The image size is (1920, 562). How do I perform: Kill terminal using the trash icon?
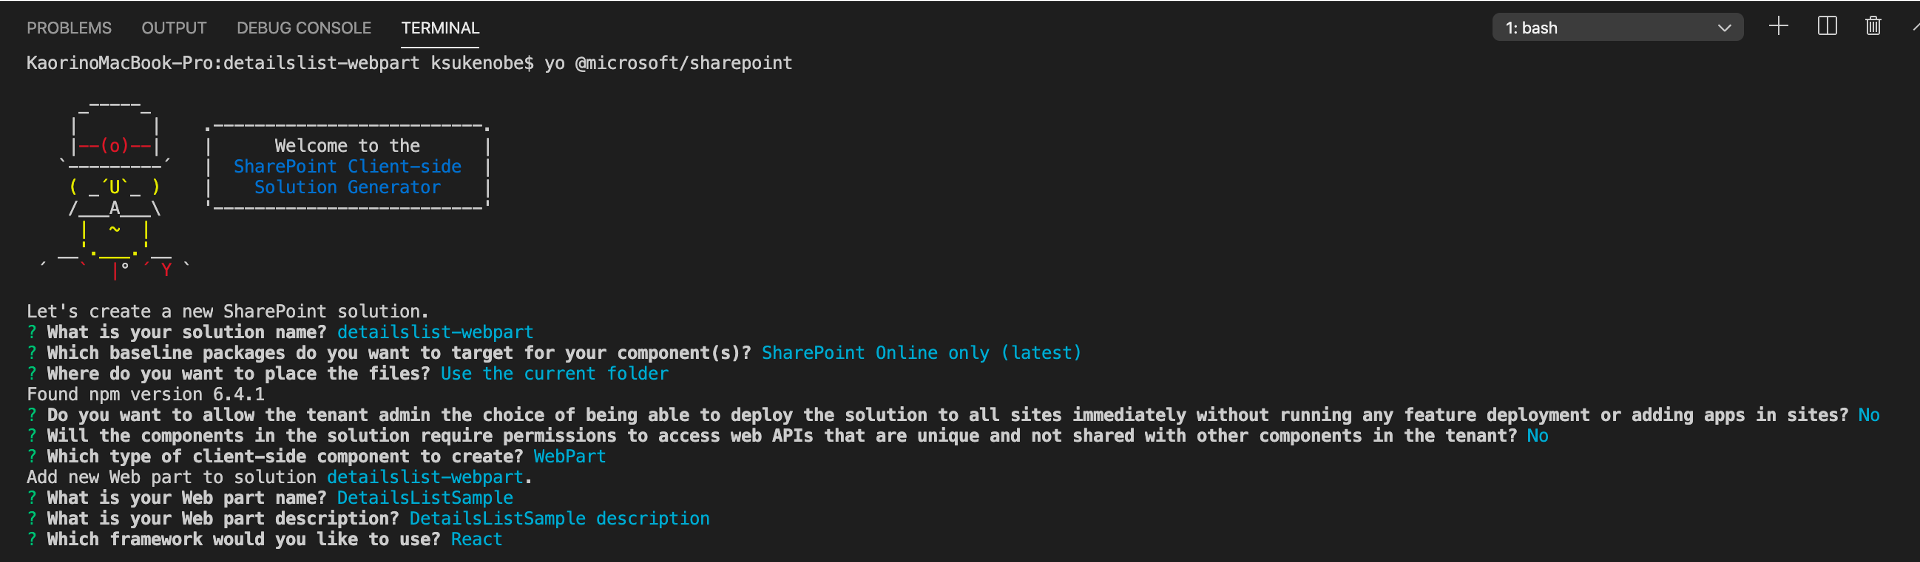coord(1873,27)
